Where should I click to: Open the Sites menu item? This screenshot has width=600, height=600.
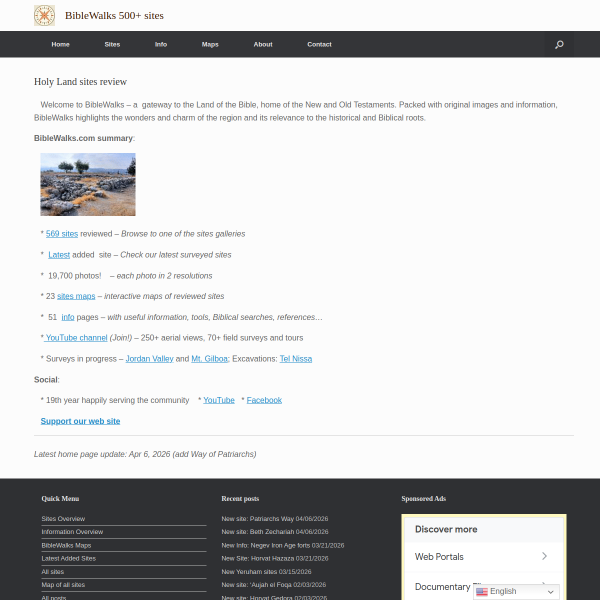112,45
